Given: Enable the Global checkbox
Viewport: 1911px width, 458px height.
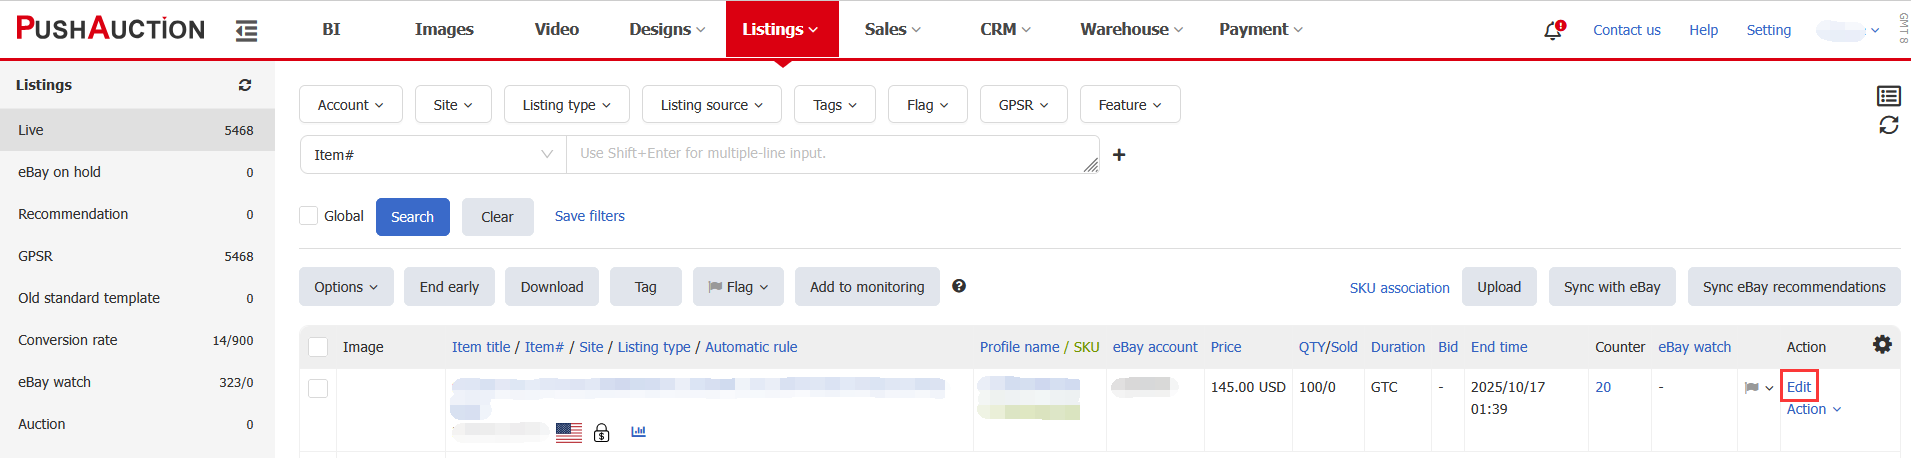Looking at the screenshot, I should pyautogui.click(x=309, y=216).
